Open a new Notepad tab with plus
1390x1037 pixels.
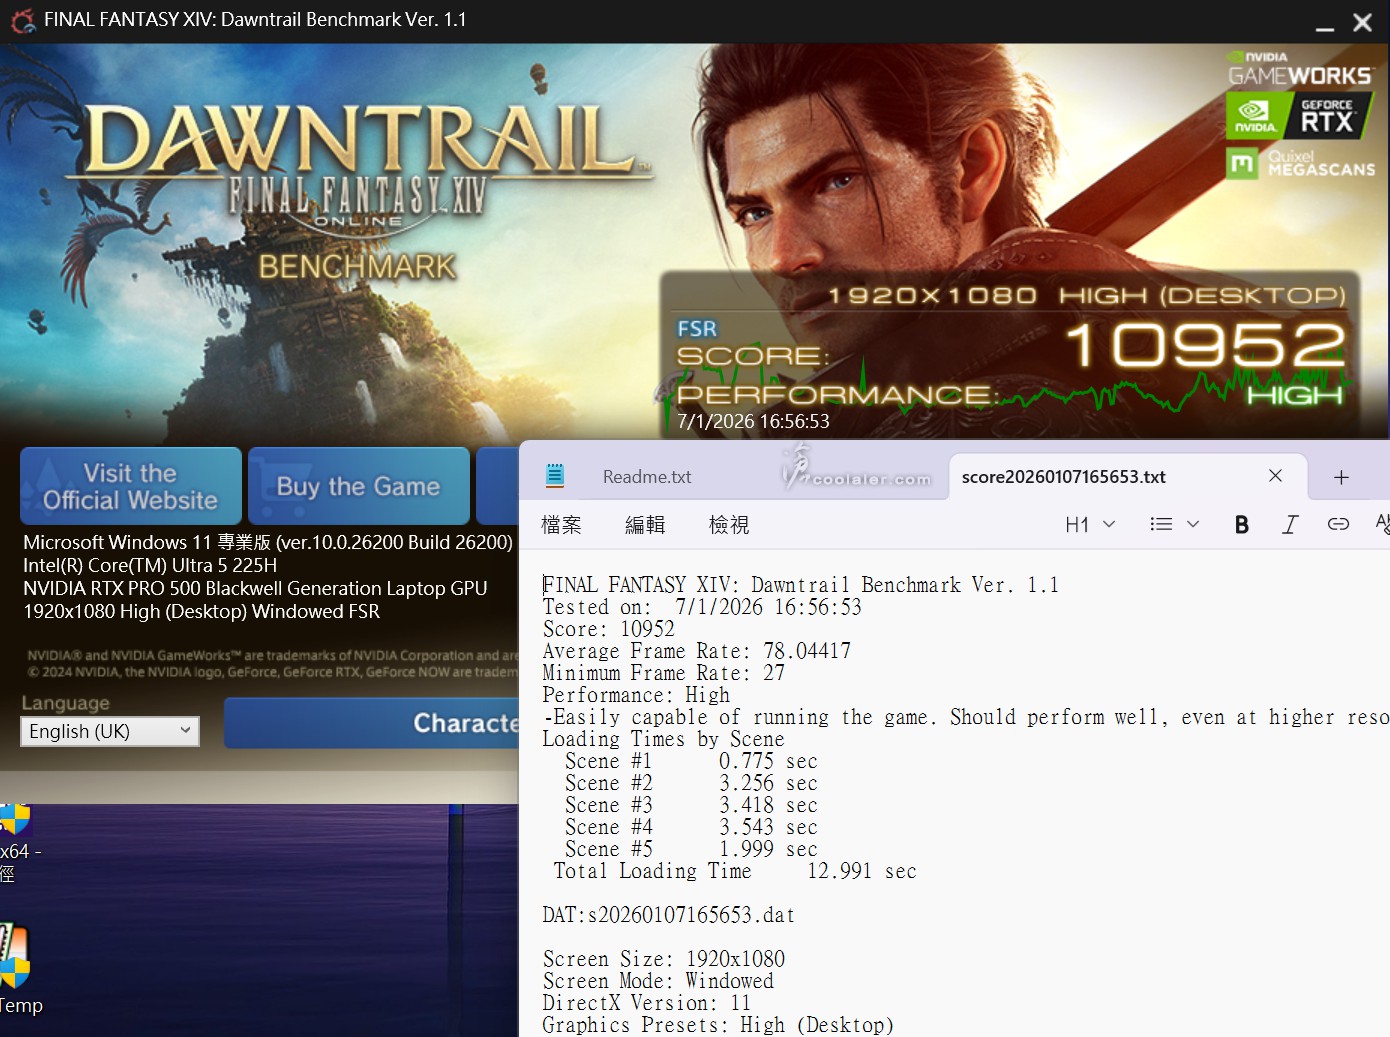(1341, 478)
